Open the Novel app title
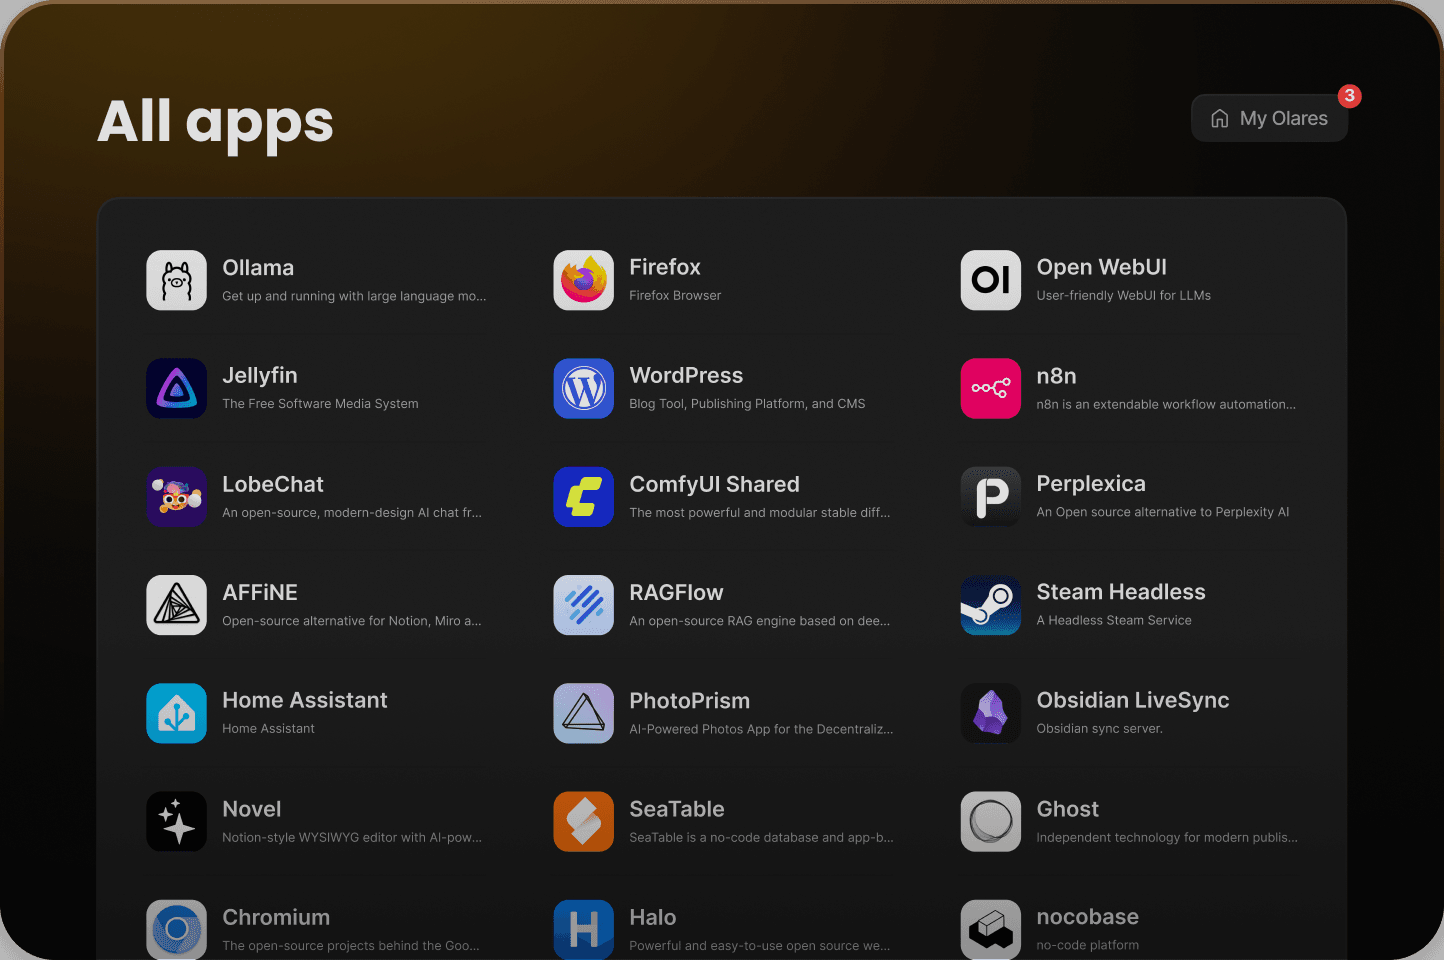Screen dimensions: 1444x960 [x=251, y=809]
